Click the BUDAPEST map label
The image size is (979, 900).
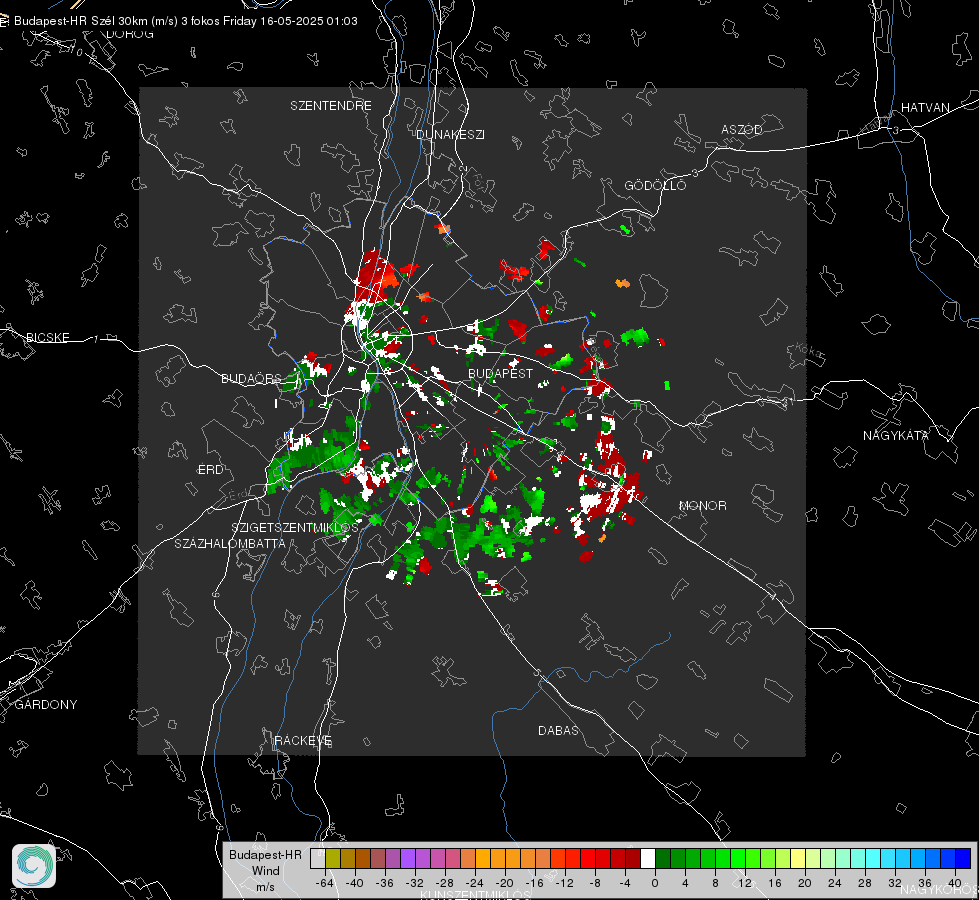(501, 373)
